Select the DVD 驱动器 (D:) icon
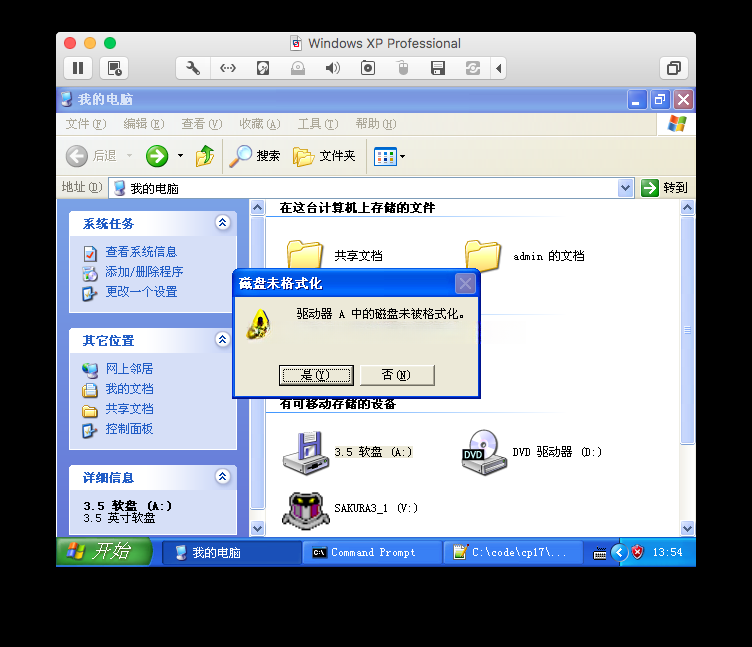The height and width of the screenshot is (647, 752). point(483,452)
